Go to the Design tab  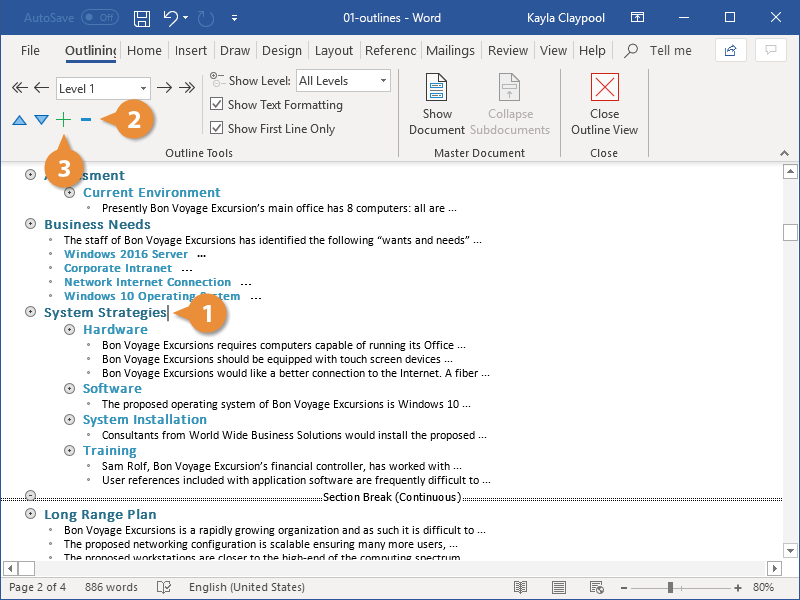coord(282,51)
